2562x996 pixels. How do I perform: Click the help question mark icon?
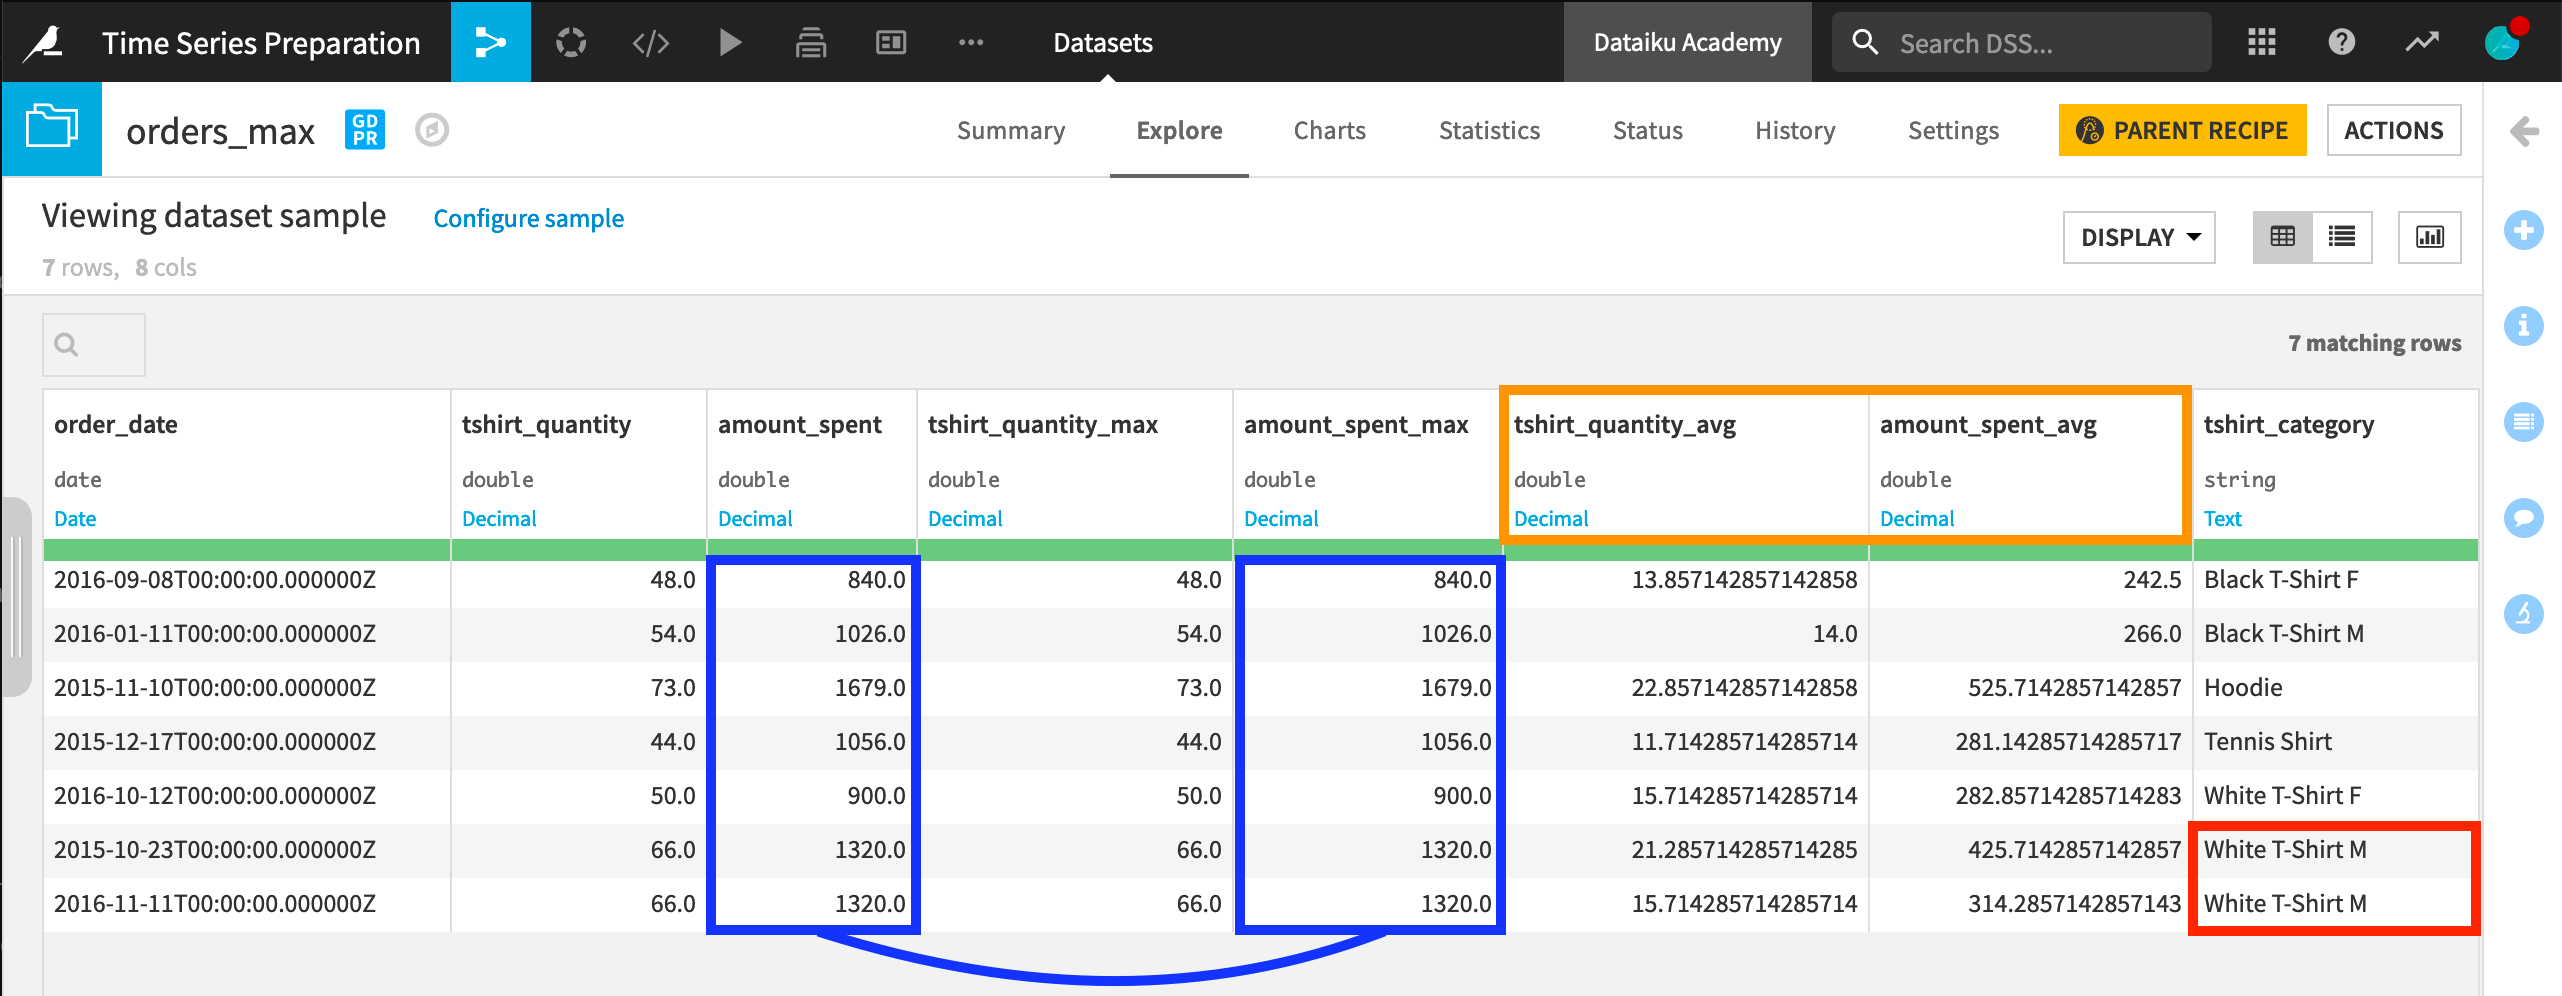tap(2341, 42)
